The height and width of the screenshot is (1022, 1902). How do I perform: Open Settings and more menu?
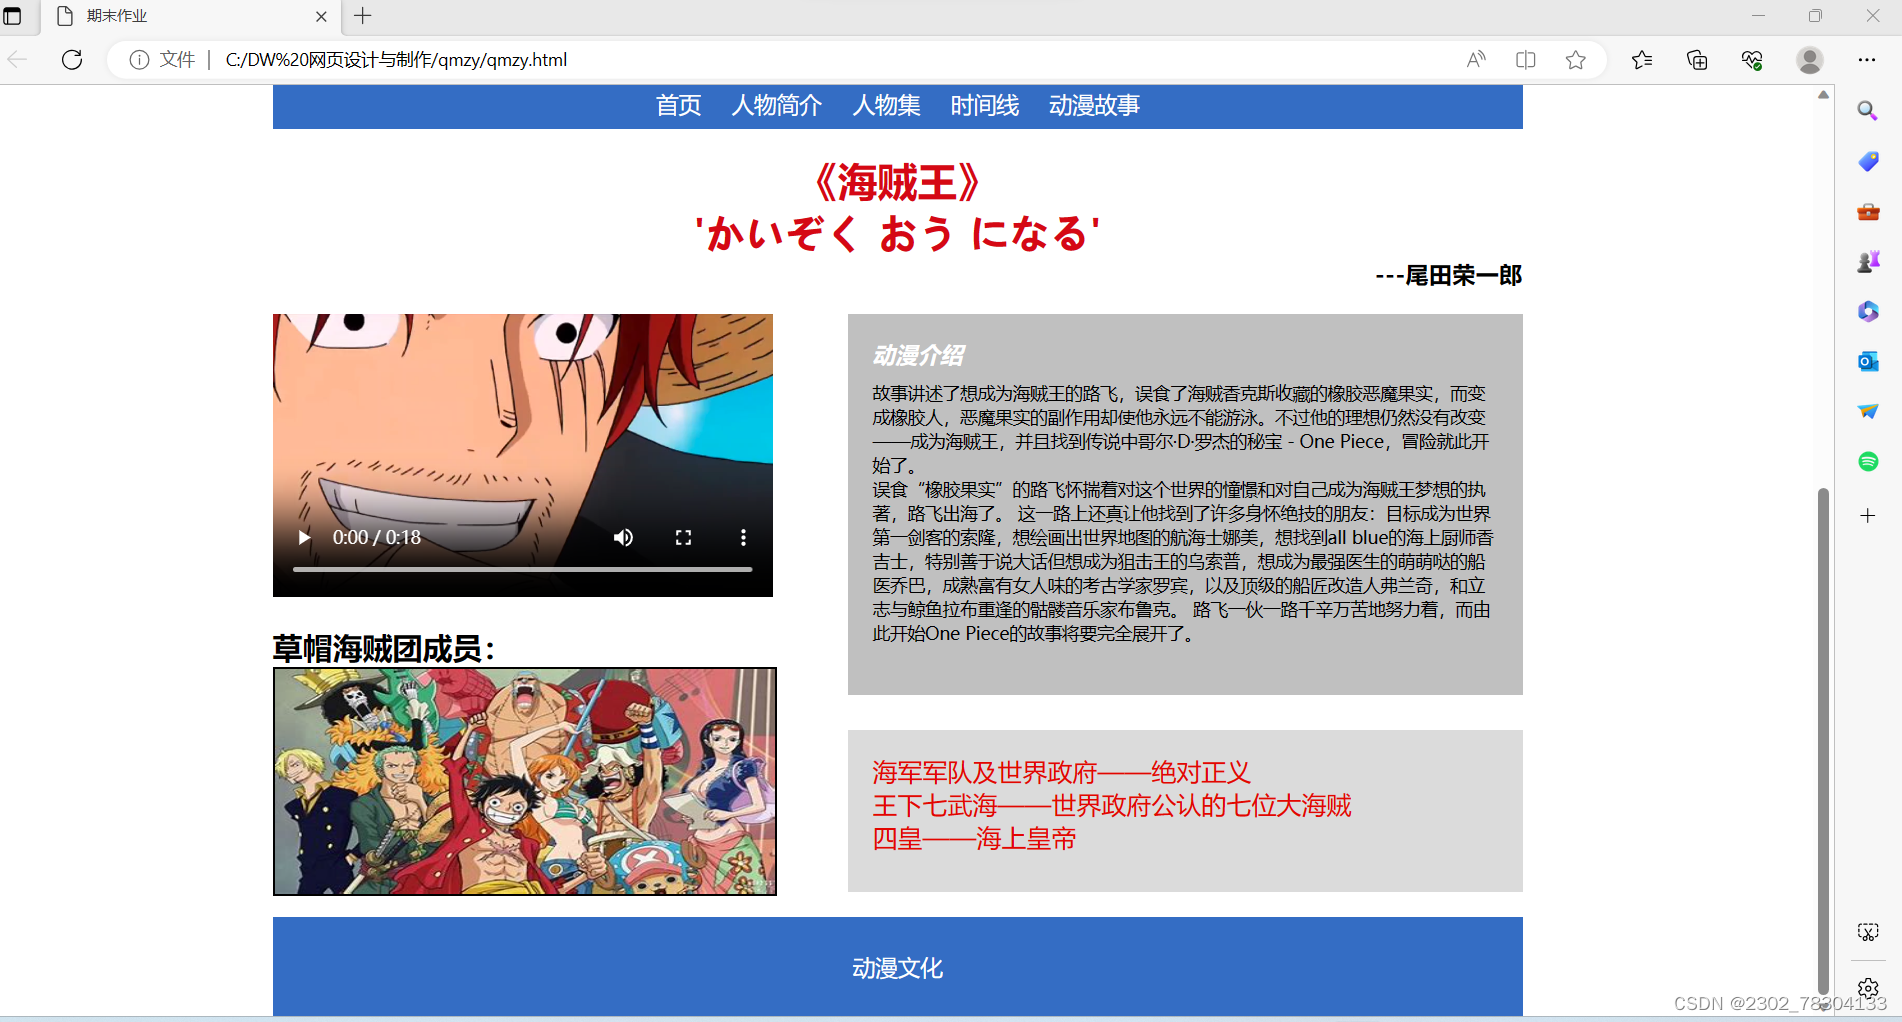coord(1867,60)
